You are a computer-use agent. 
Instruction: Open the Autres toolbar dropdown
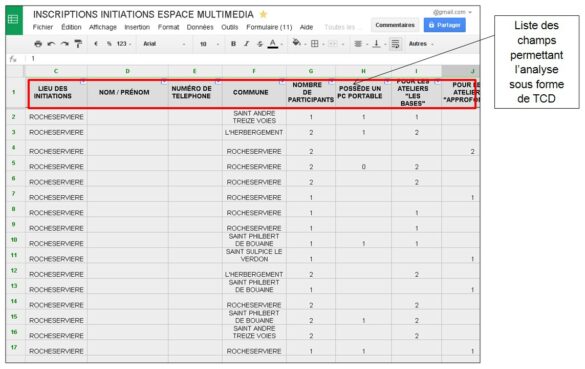click(421, 44)
